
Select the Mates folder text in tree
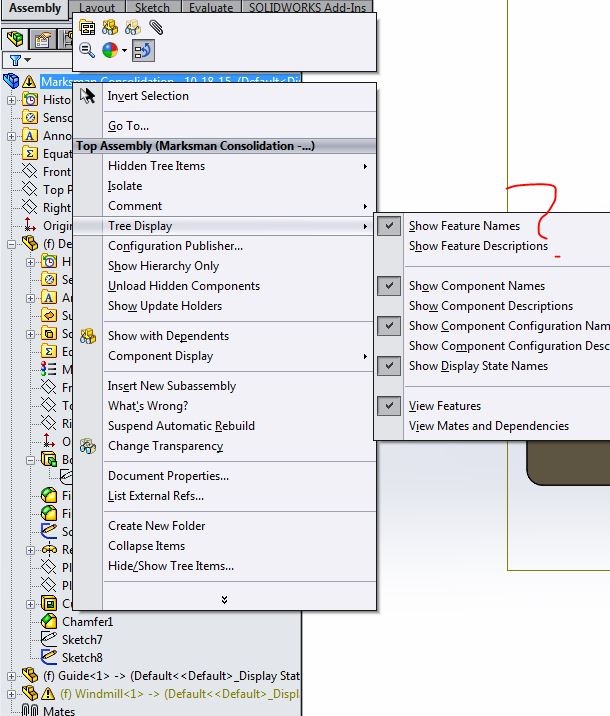click(59, 711)
